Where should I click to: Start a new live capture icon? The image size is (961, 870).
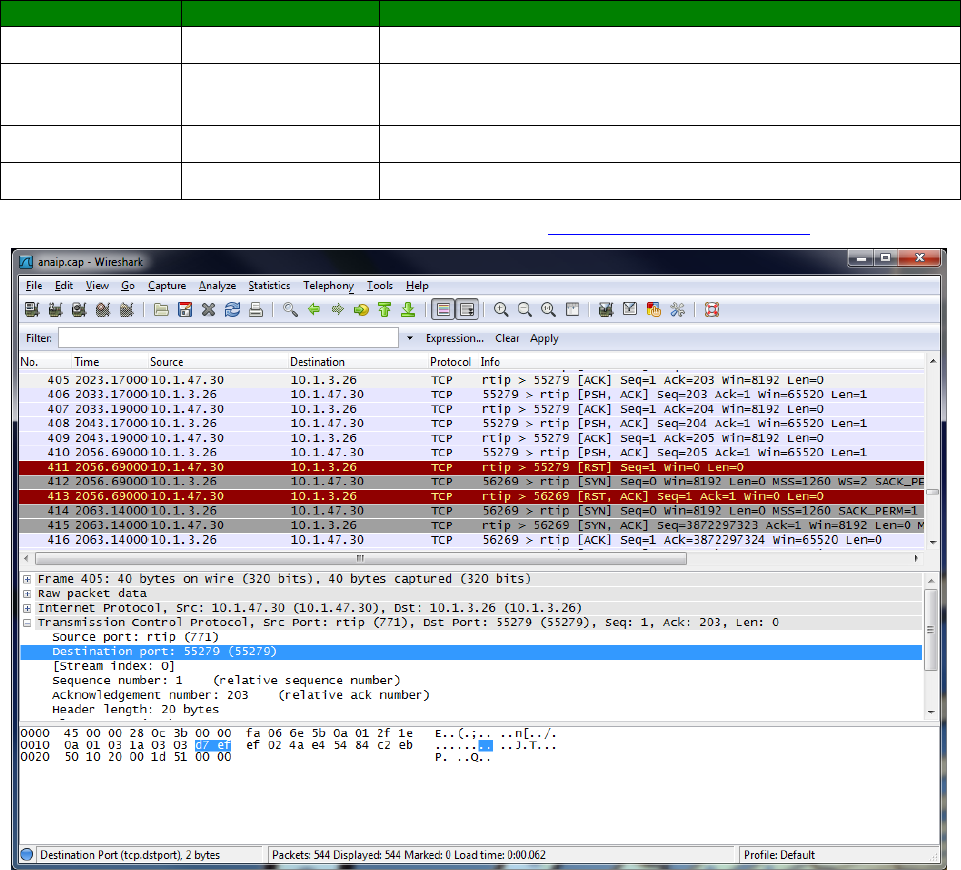[x=79, y=309]
